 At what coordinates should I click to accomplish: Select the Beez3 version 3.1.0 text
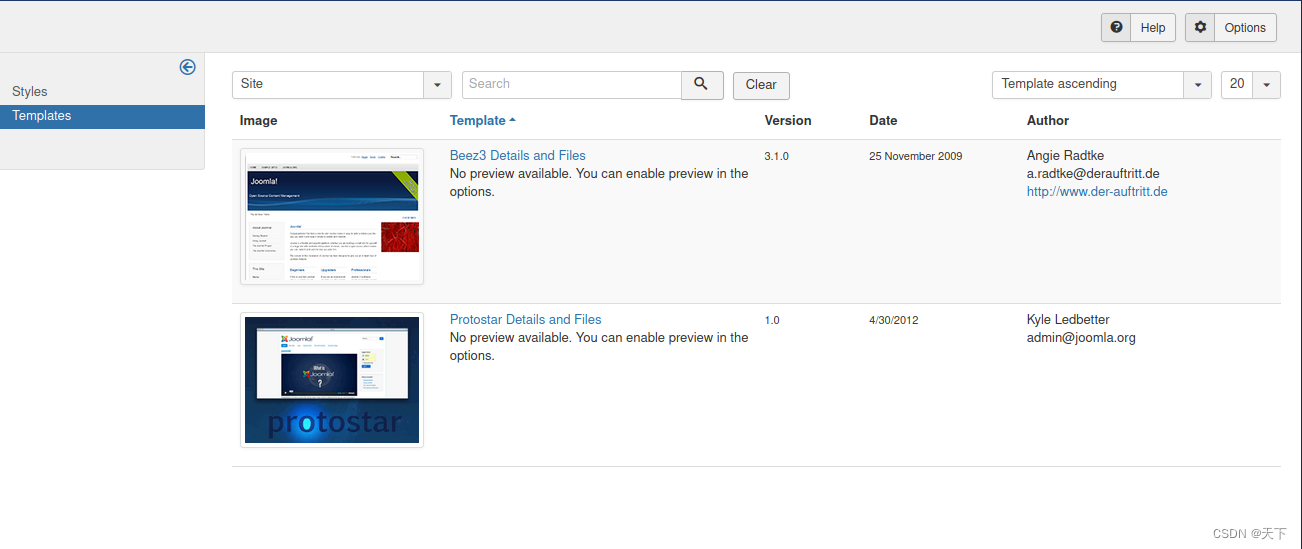click(x=777, y=156)
